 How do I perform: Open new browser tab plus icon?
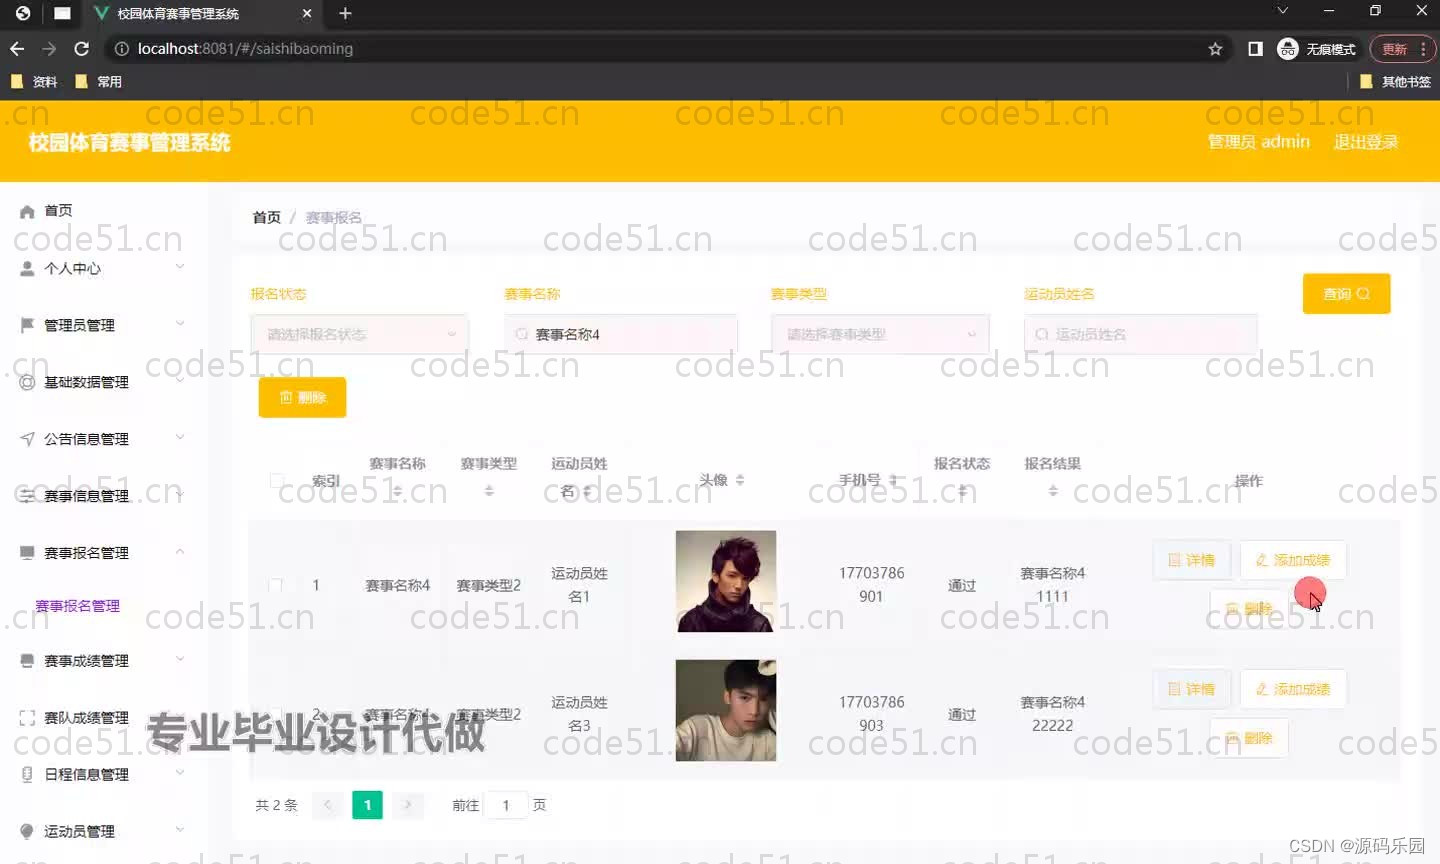pos(345,13)
